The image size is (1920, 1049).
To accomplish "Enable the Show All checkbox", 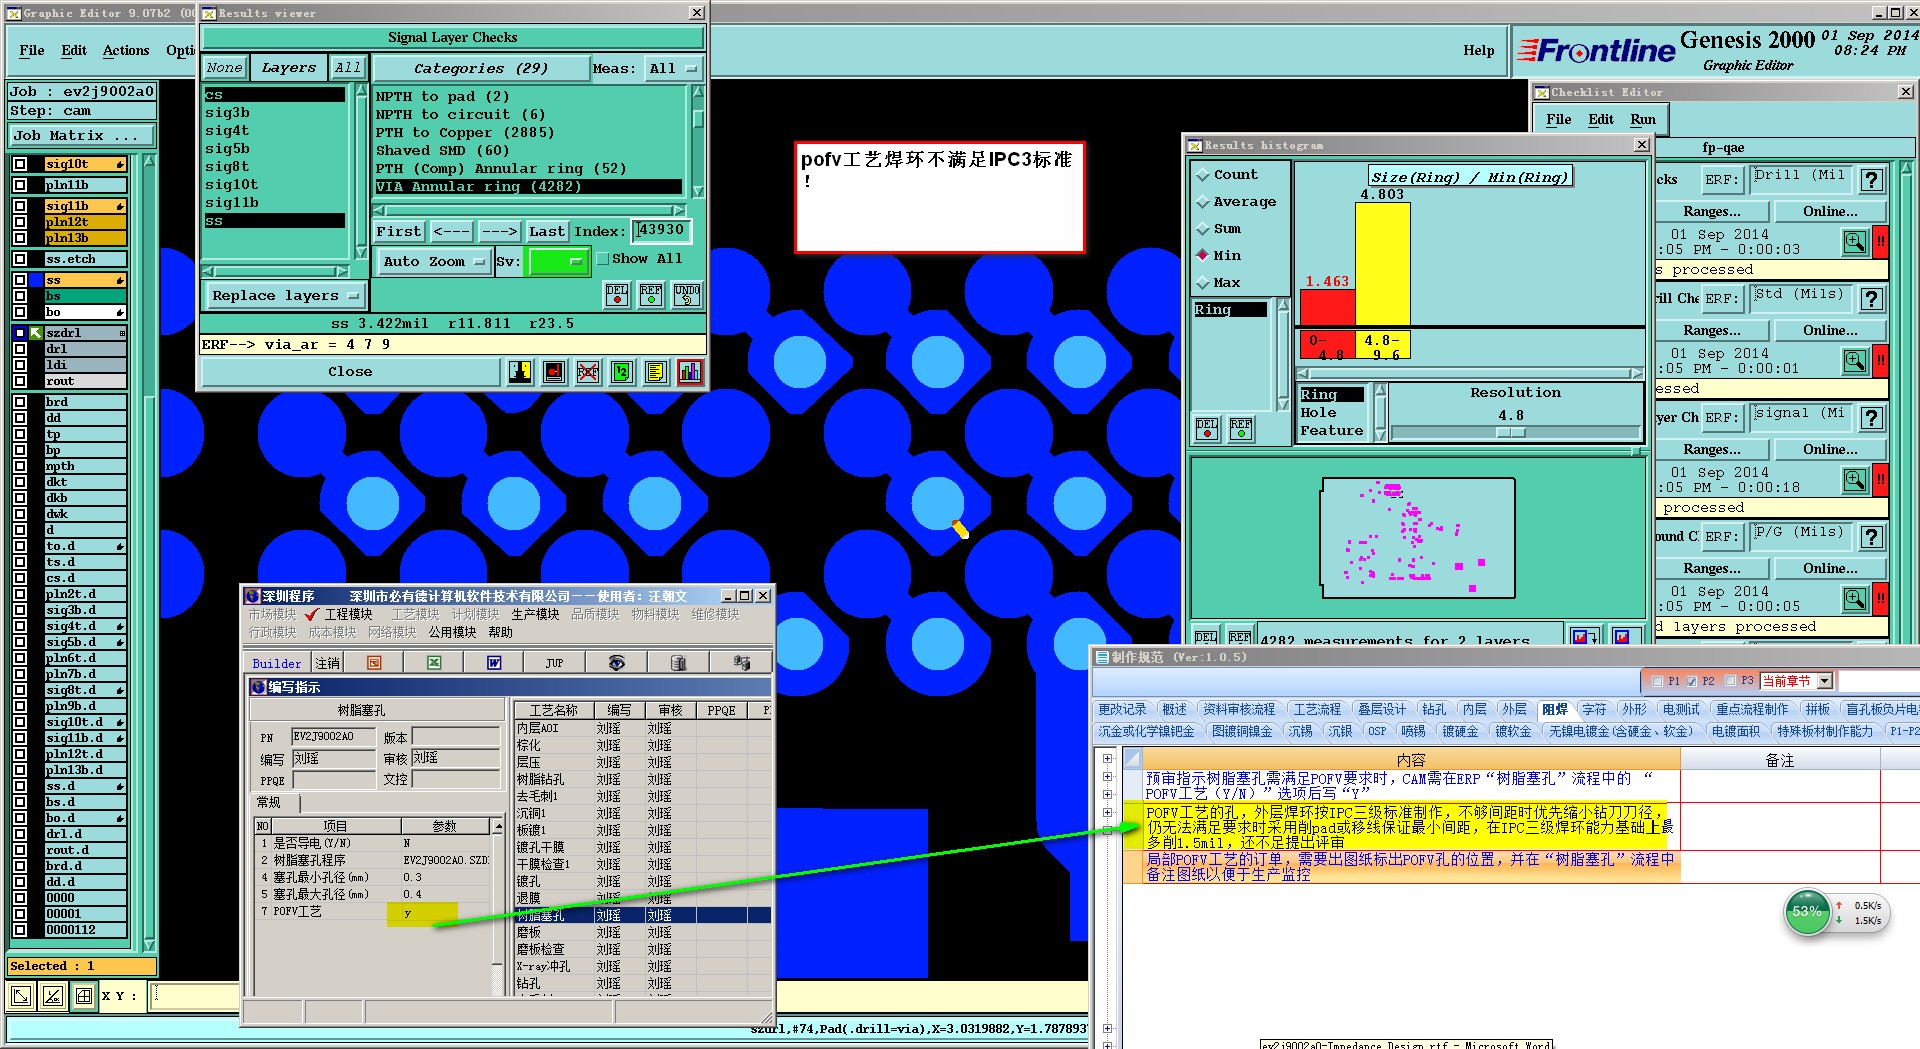I will point(603,259).
